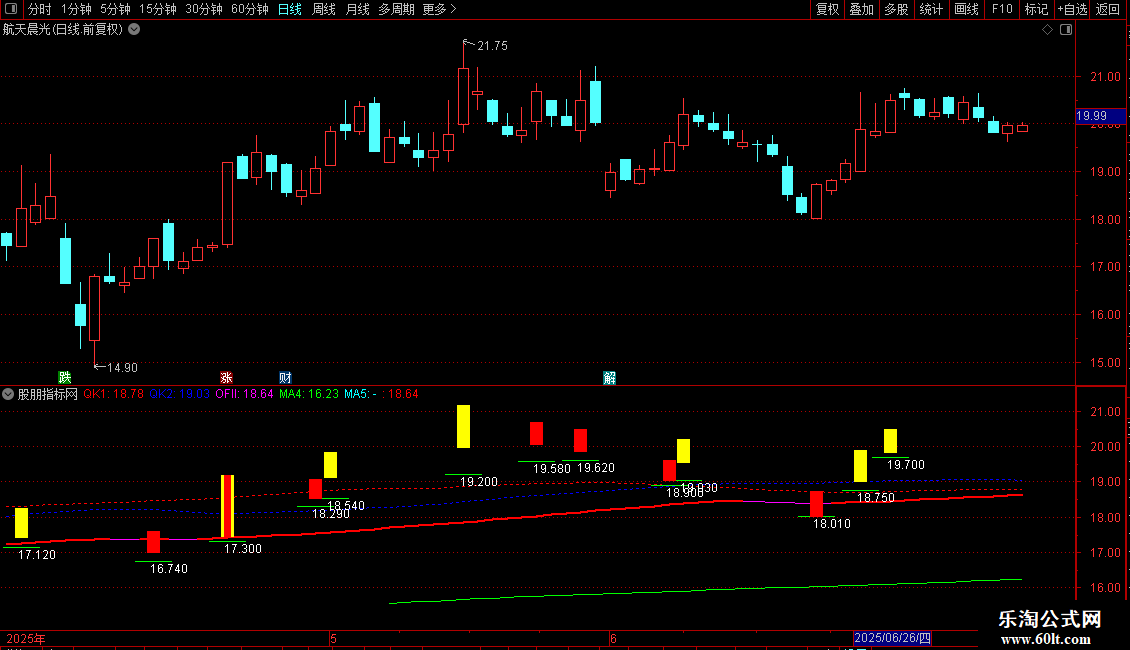Toggle the sidebar panel icon at top-left

click(11, 9)
